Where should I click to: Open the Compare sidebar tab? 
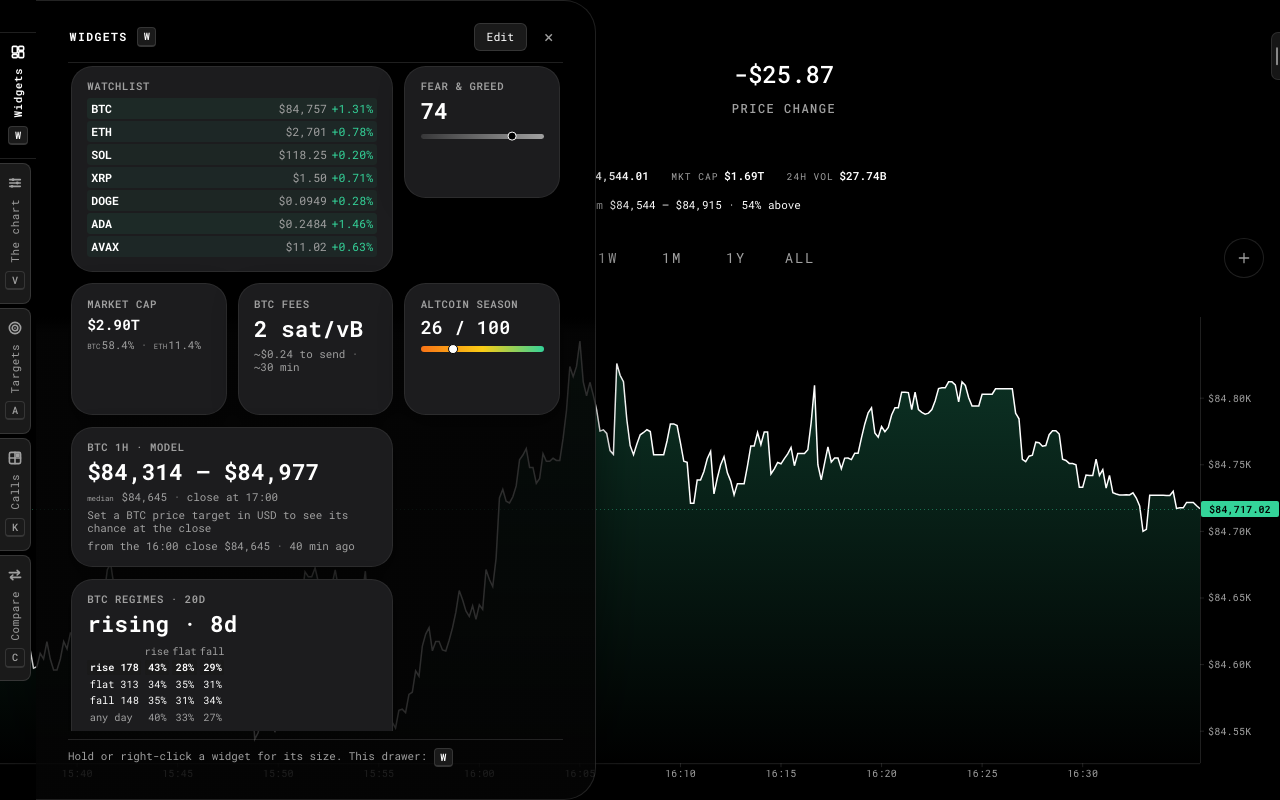(x=15, y=617)
